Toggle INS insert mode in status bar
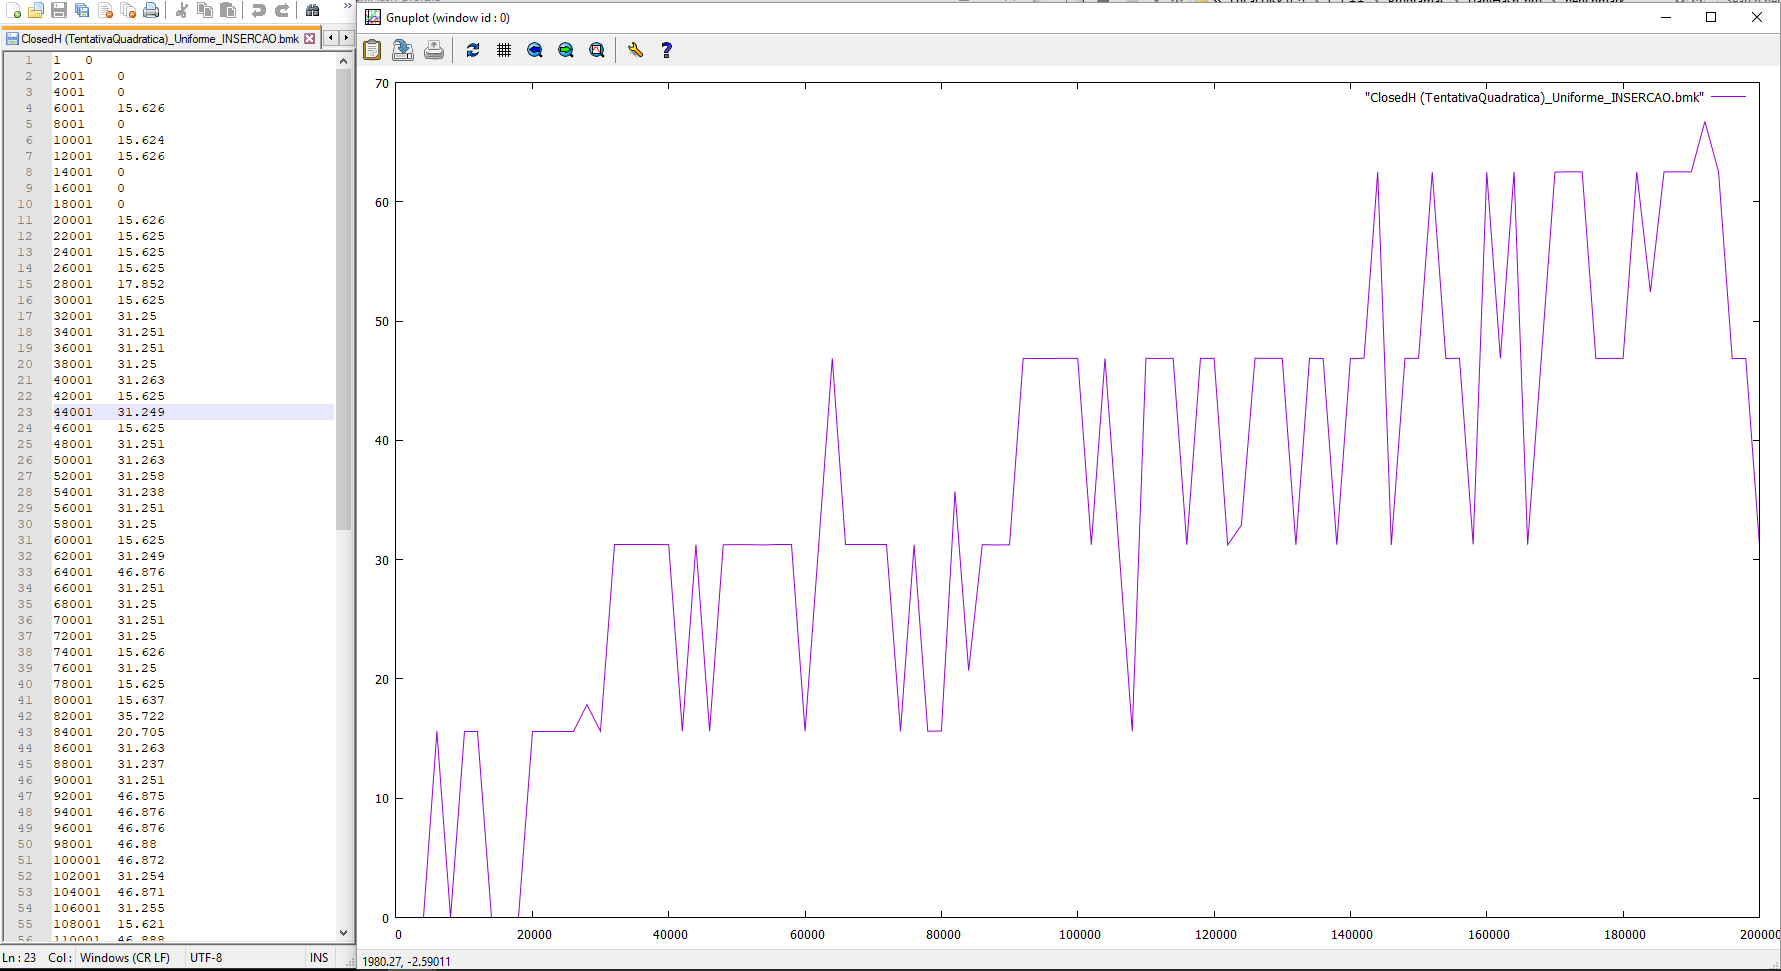This screenshot has height=971, width=1781. pyautogui.click(x=319, y=957)
